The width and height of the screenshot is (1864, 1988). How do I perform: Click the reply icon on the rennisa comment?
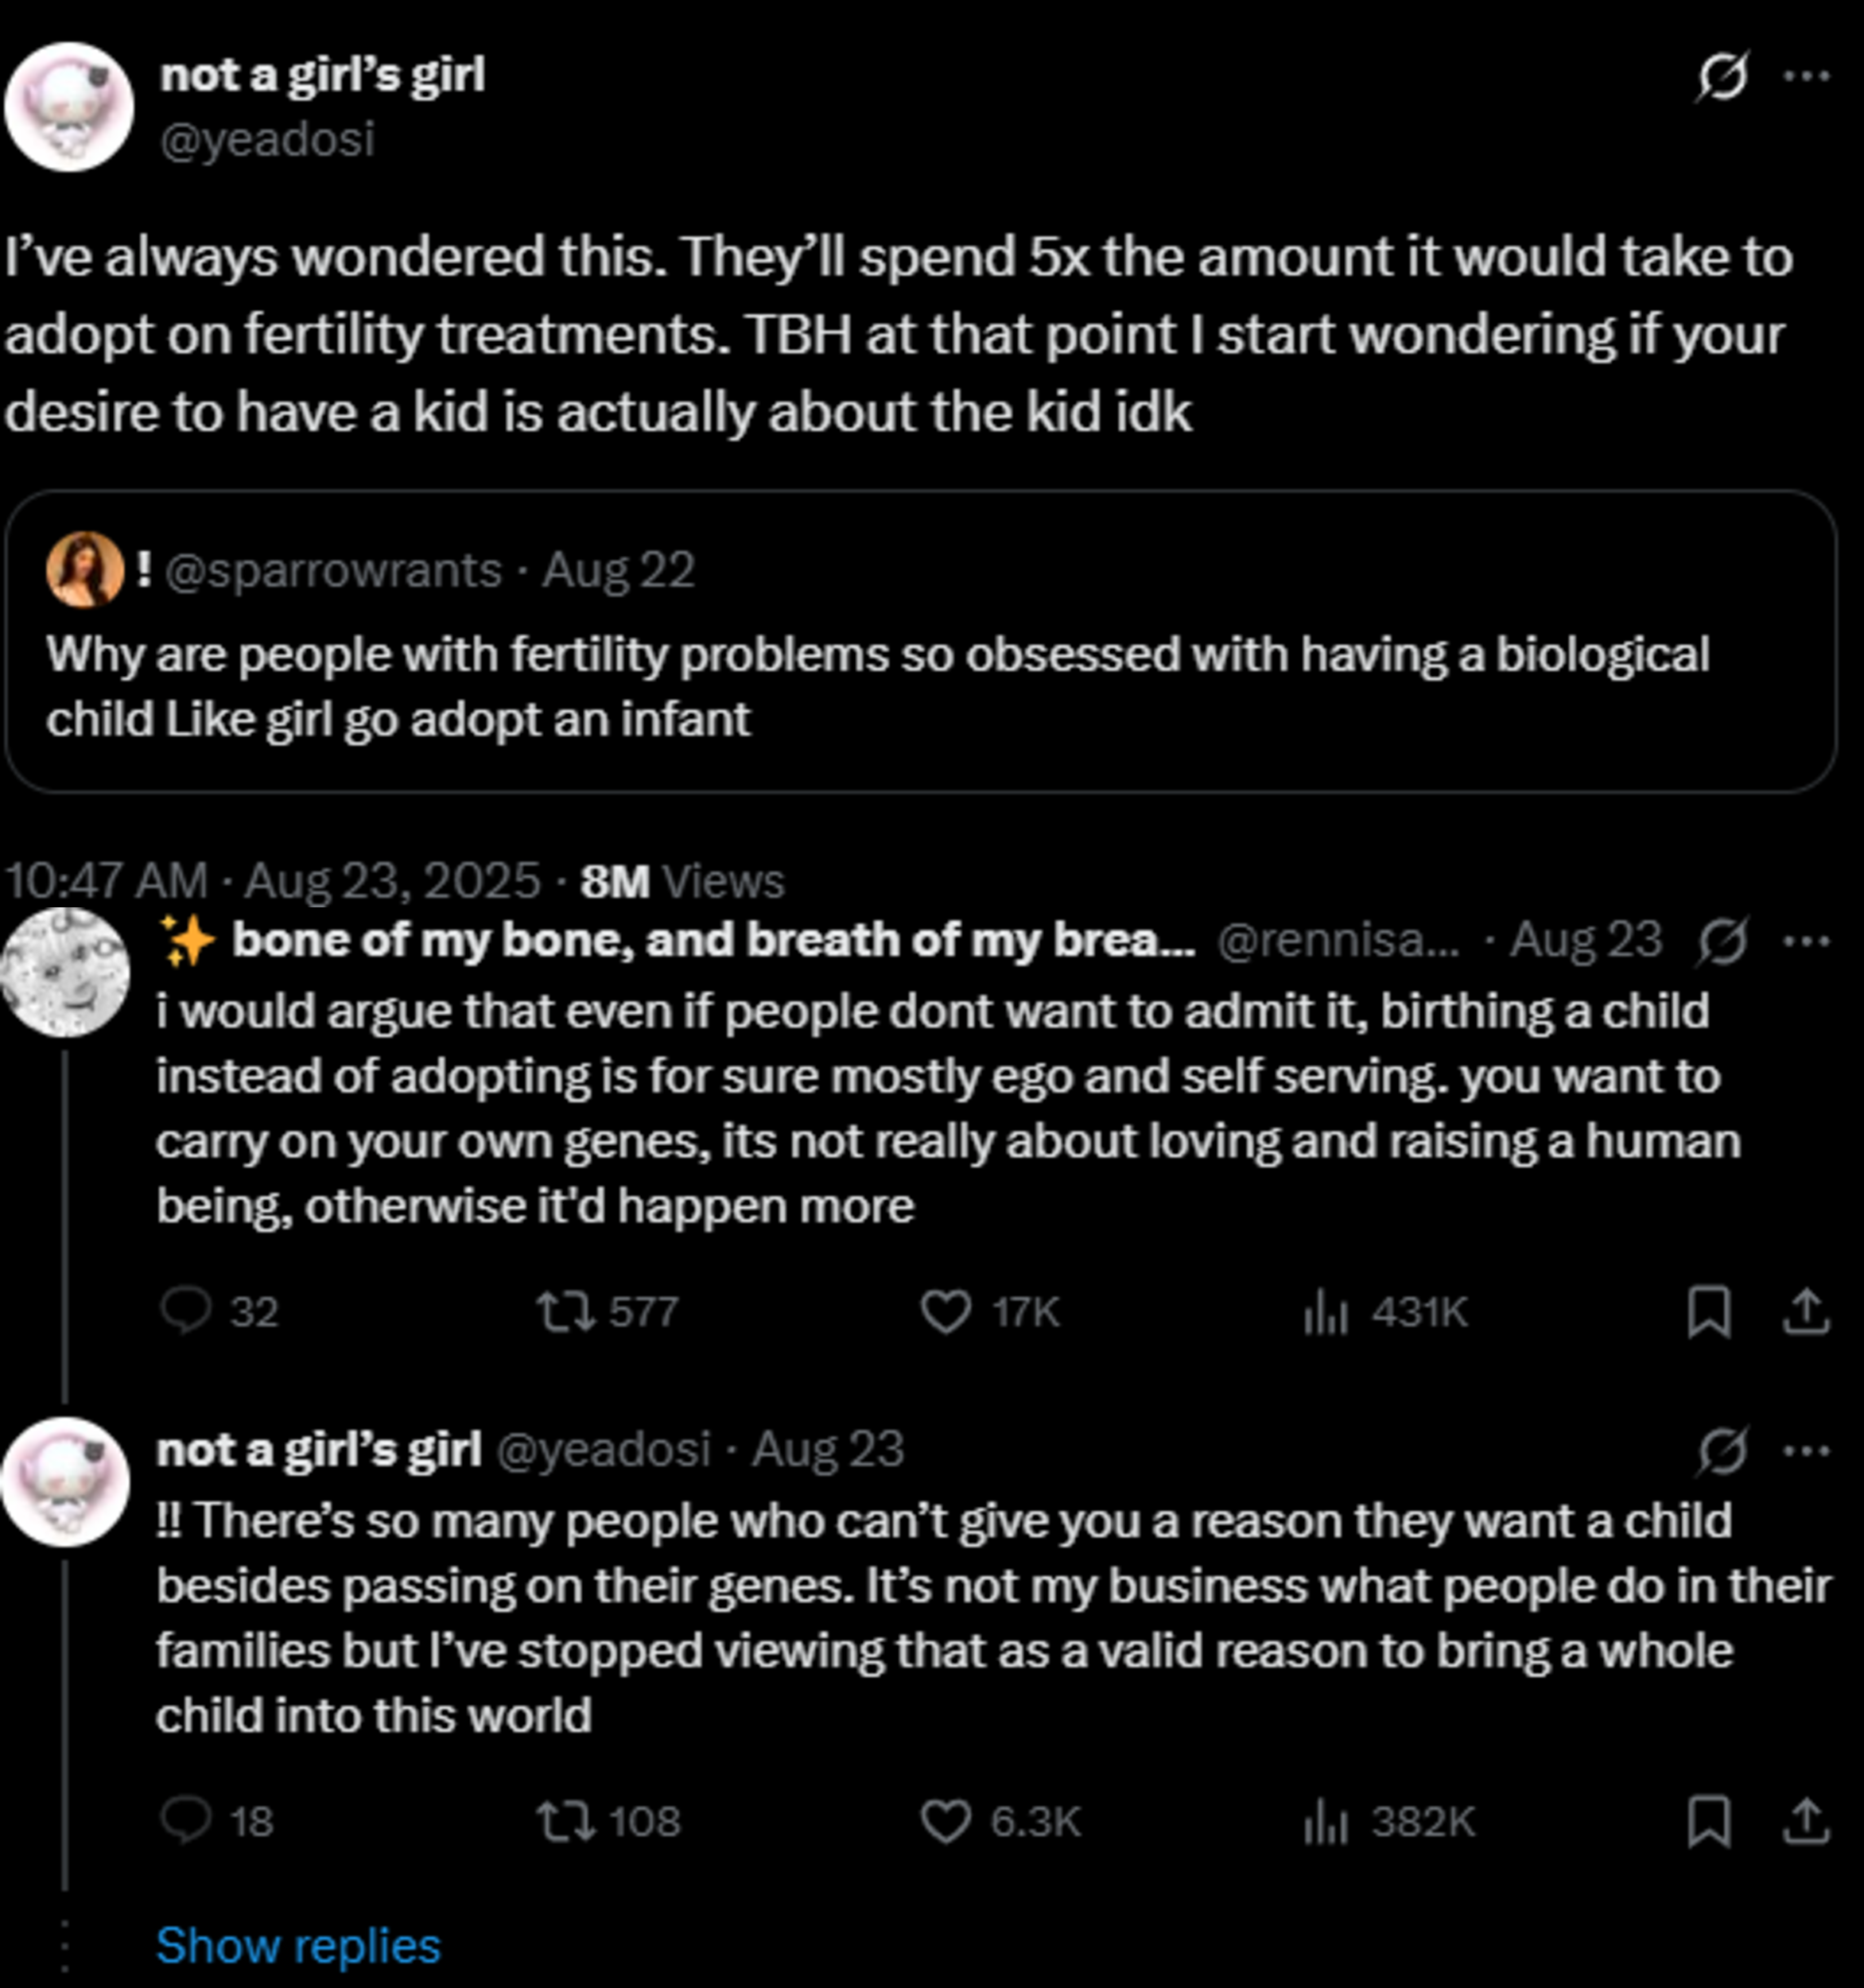pyautogui.click(x=186, y=1310)
